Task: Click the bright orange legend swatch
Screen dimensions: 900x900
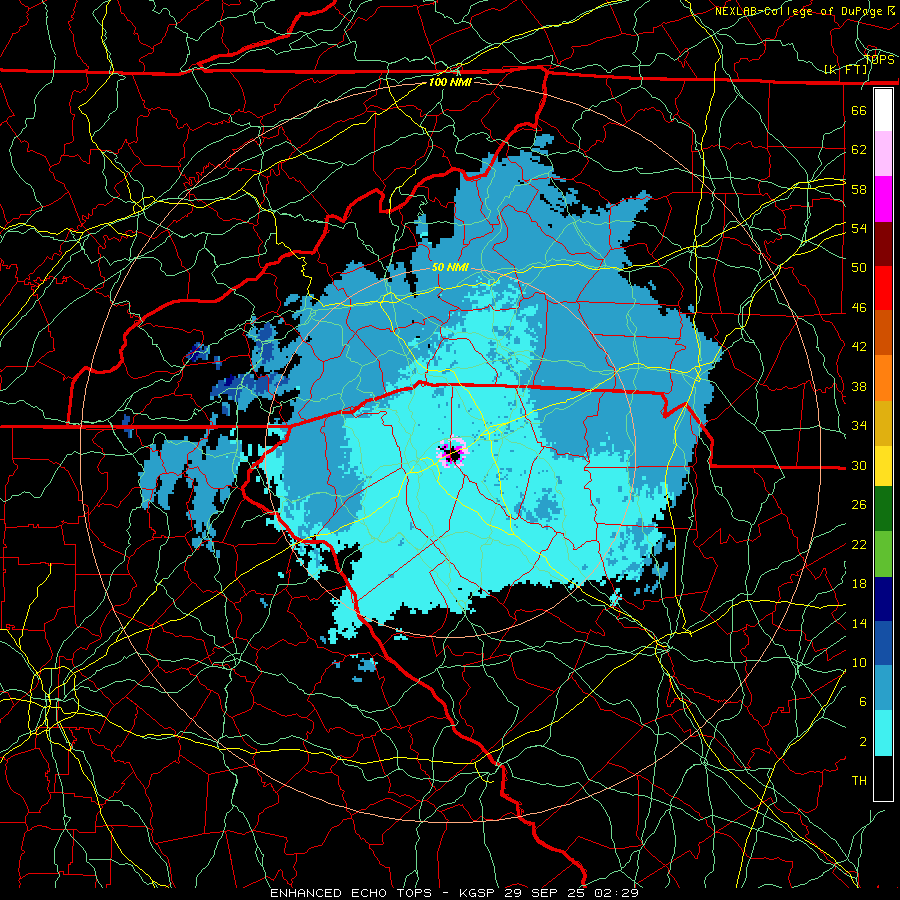Action: point(883,378)
